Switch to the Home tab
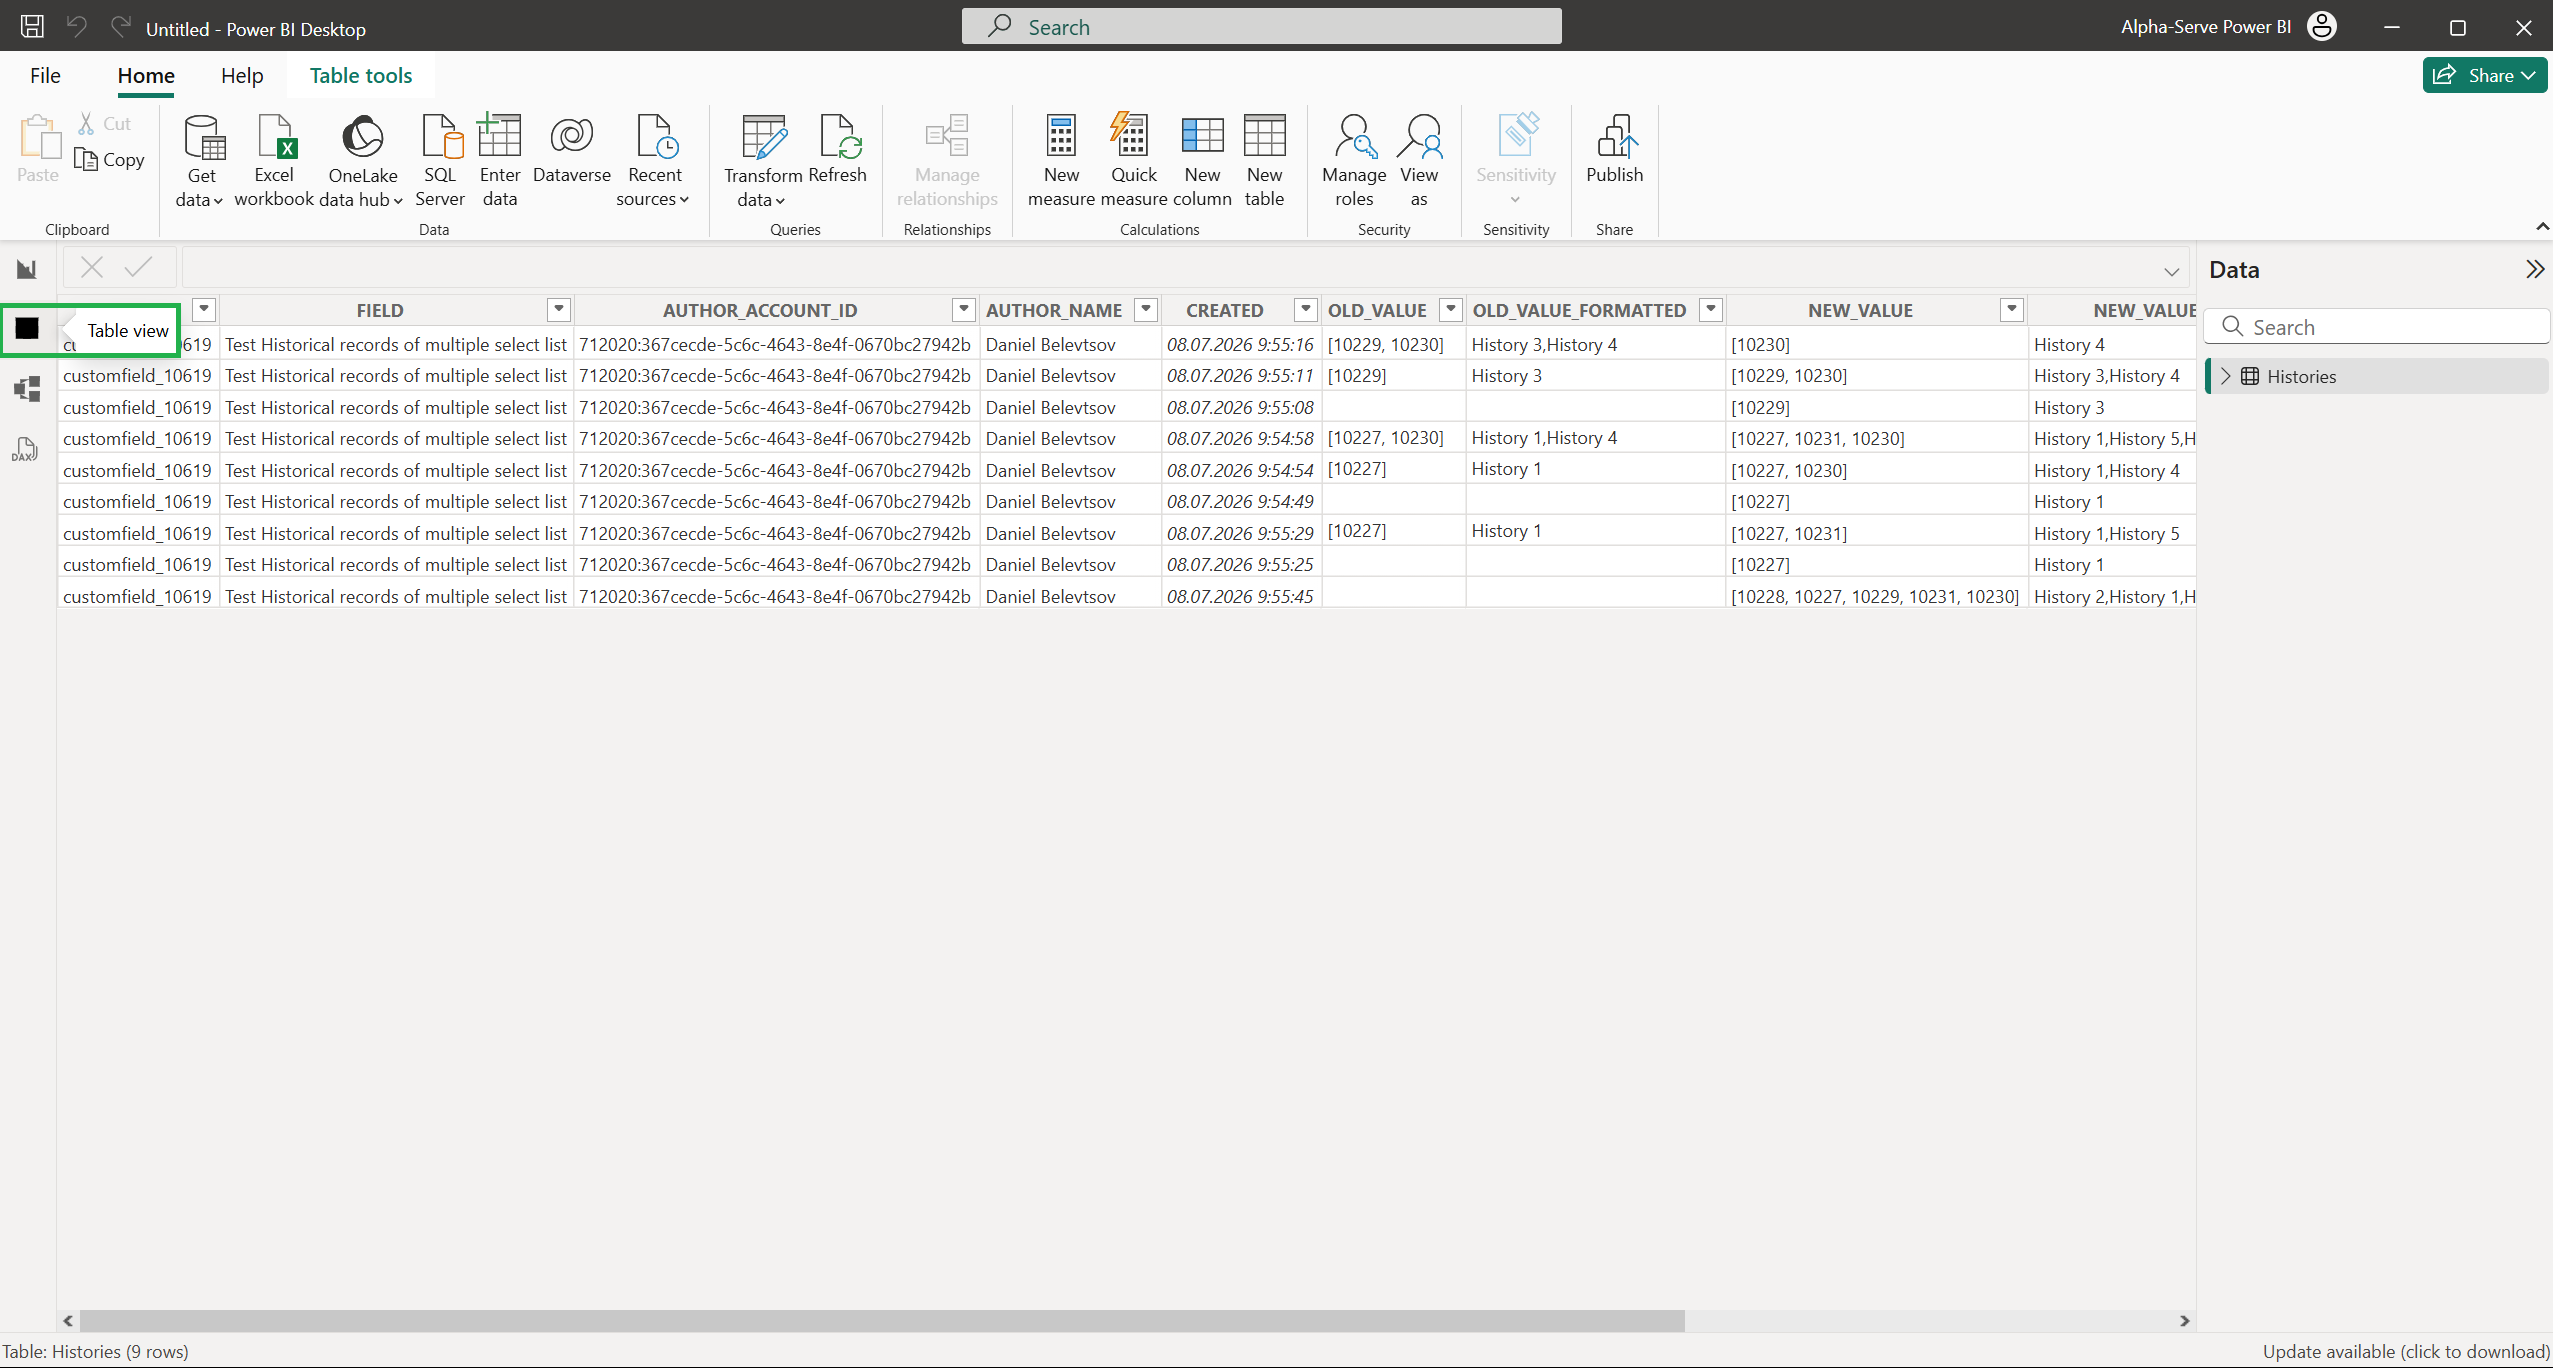2553x1368 pixels. (146, 75)
